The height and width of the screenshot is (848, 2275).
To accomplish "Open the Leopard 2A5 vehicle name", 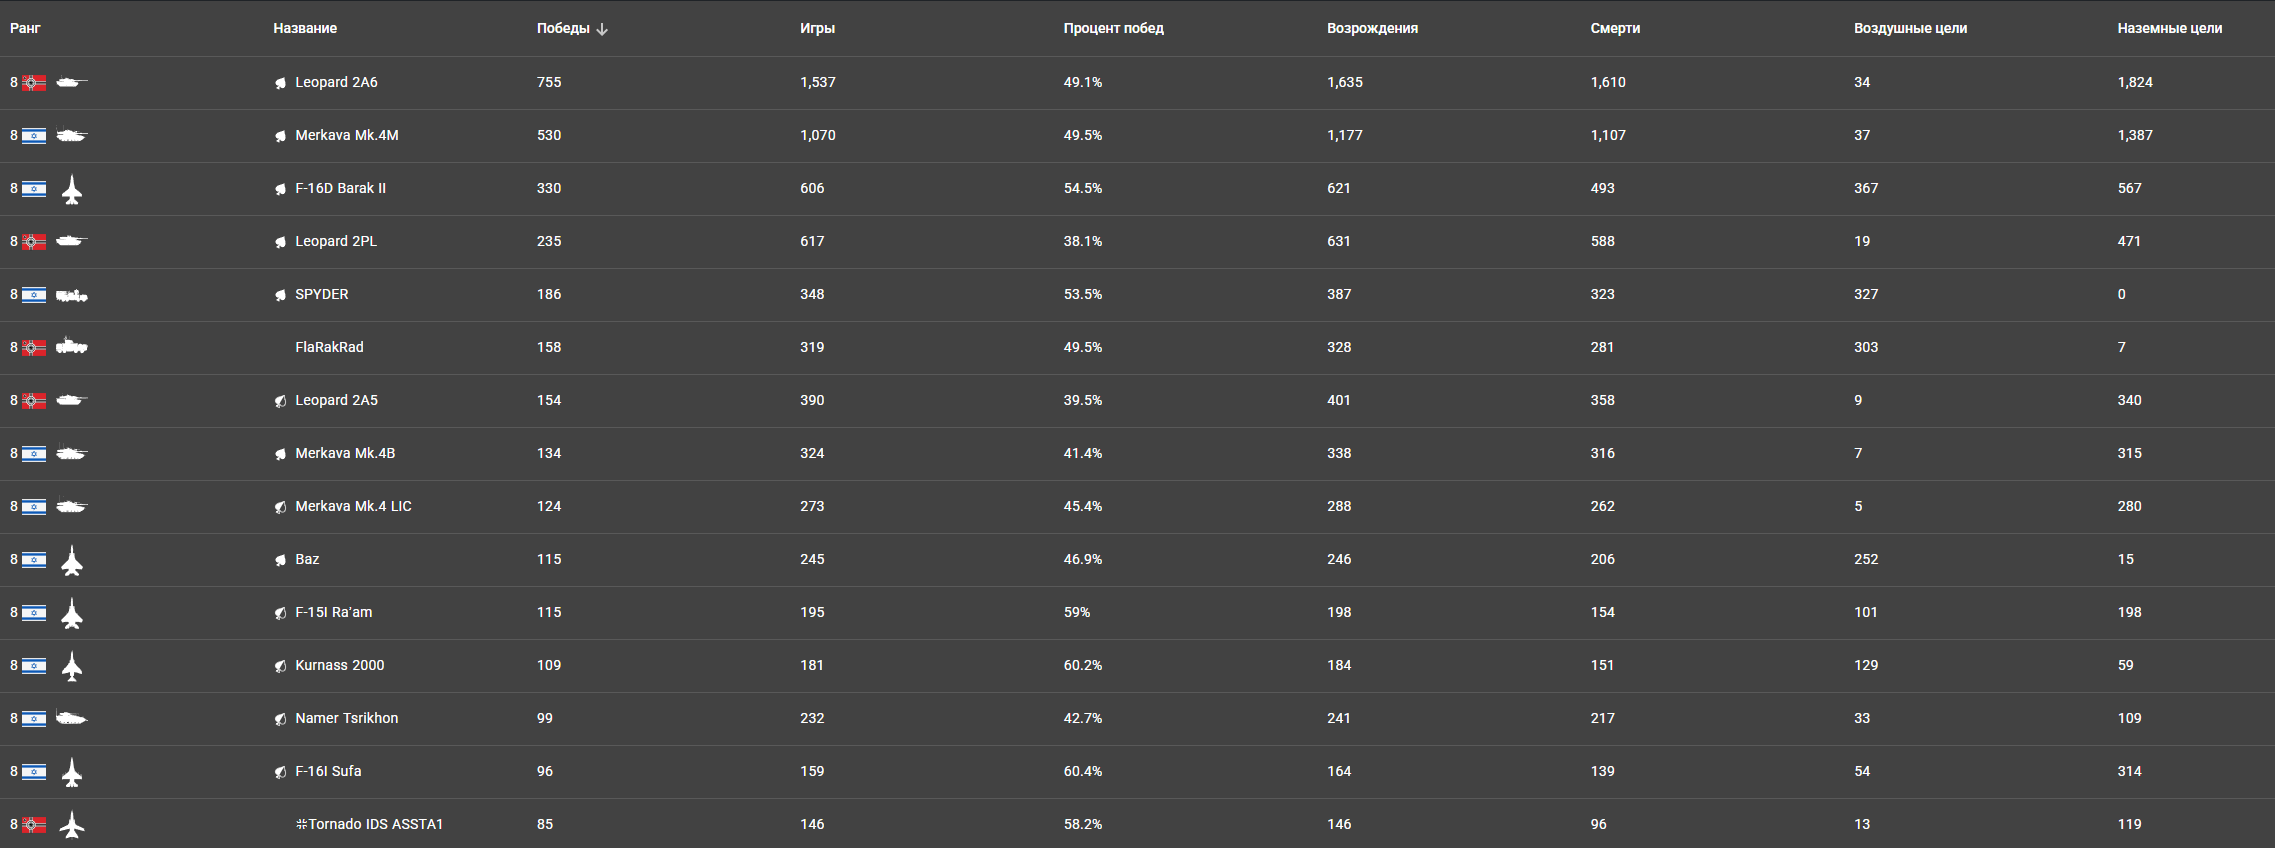I will point(336,400).
